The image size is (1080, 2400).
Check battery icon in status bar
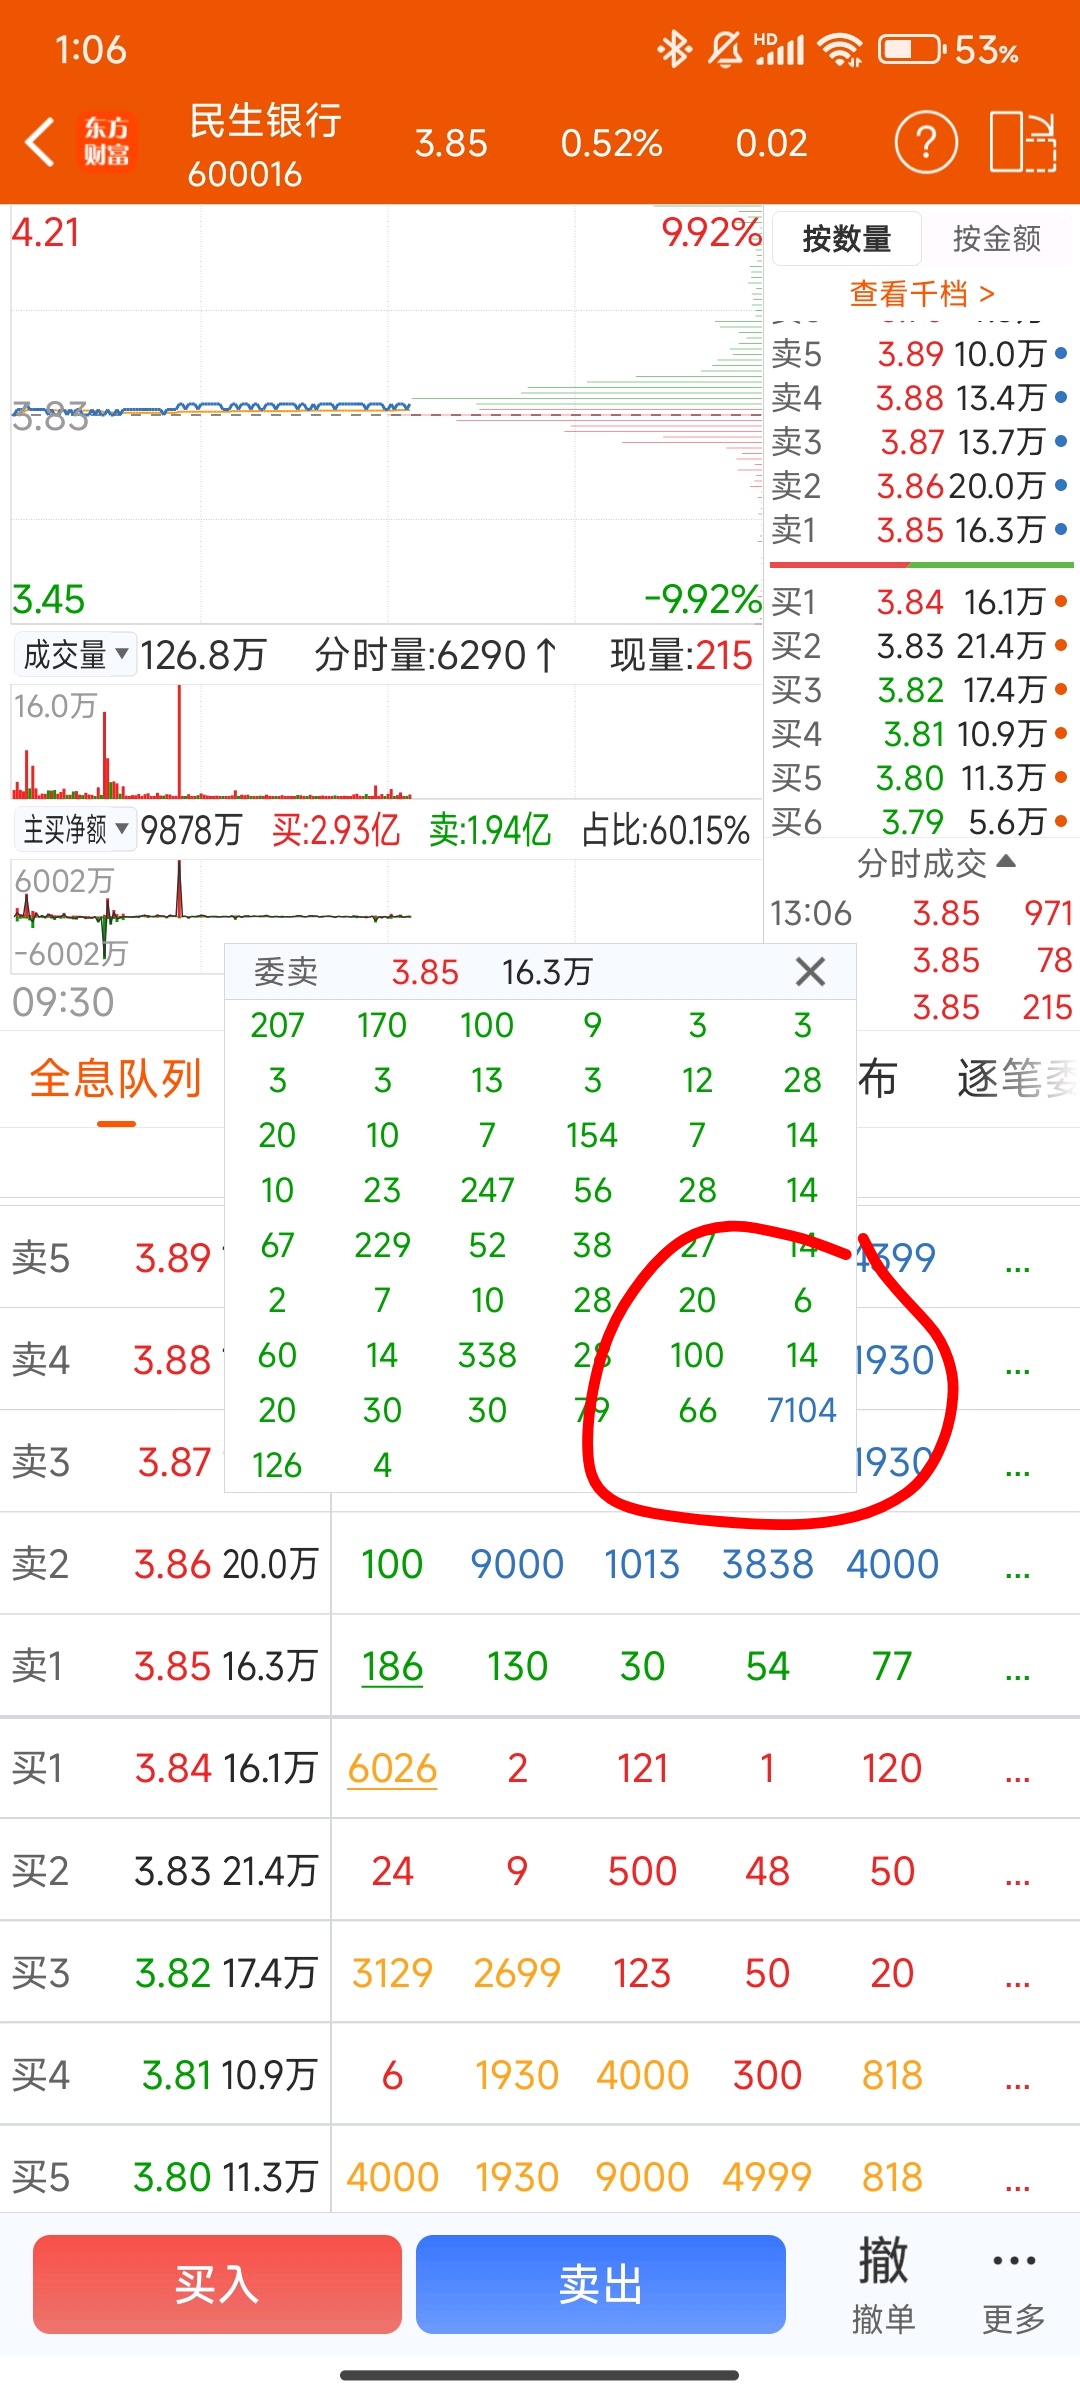(x=911, y=49)
